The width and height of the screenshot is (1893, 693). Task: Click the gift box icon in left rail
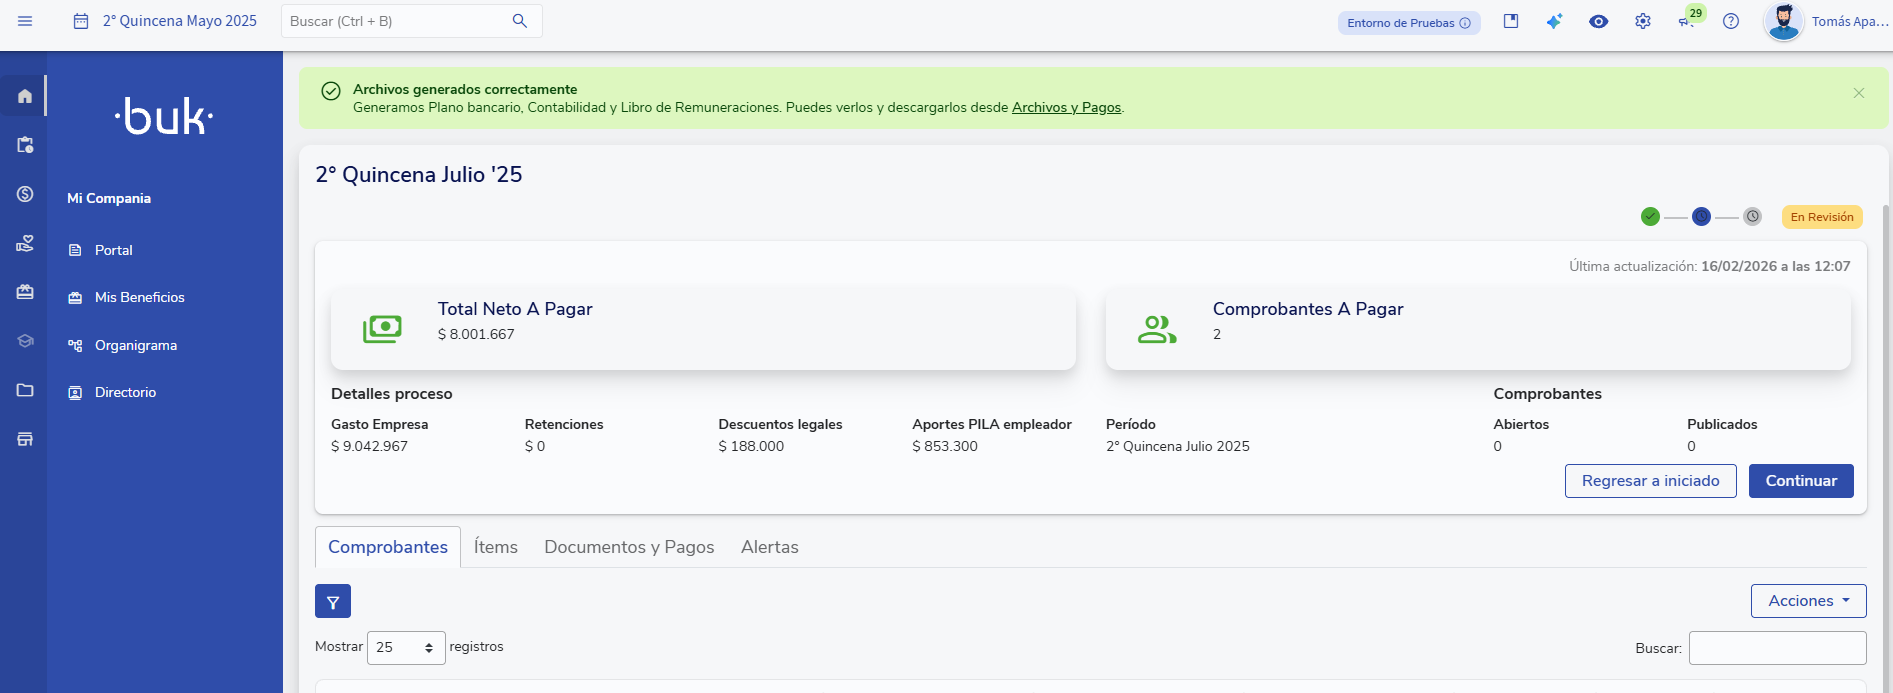(x=25, y=292)
